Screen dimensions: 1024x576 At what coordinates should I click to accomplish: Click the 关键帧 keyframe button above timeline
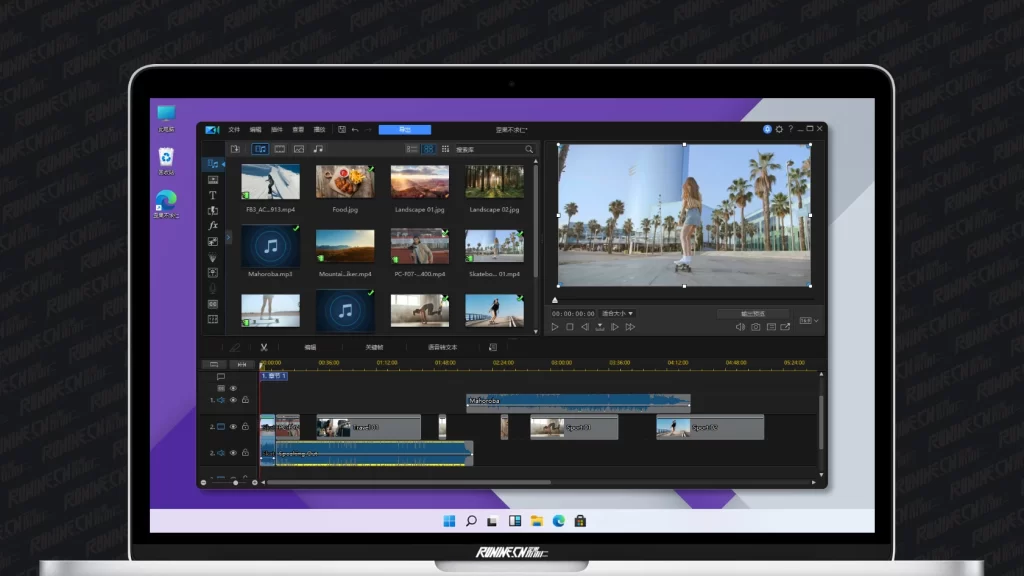[x=374, y=347]
